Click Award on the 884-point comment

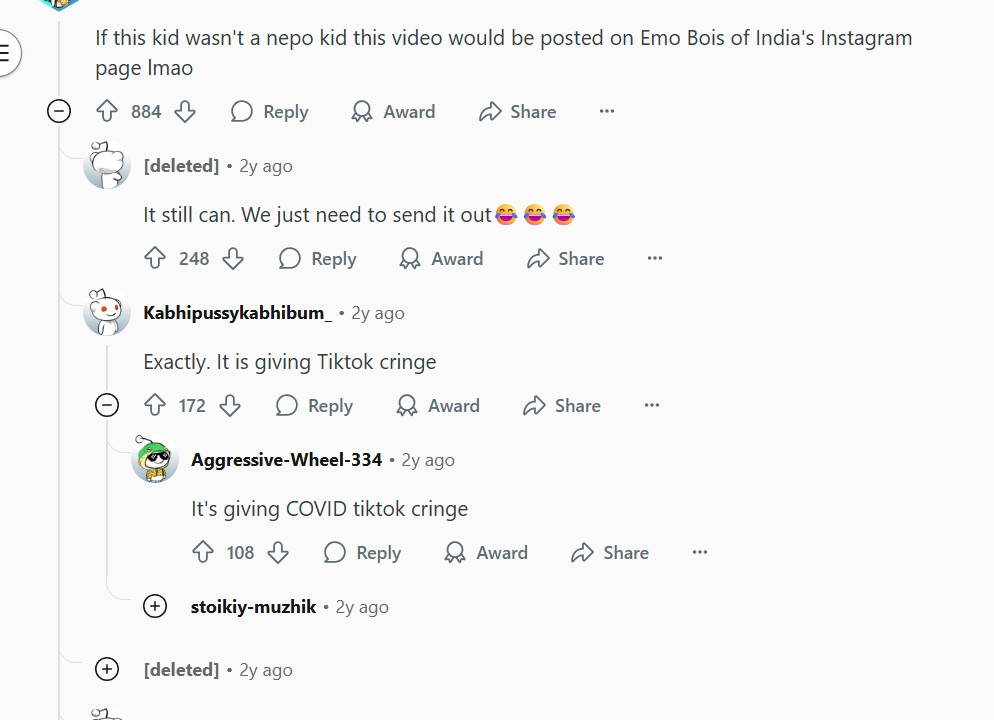(393, 112)
